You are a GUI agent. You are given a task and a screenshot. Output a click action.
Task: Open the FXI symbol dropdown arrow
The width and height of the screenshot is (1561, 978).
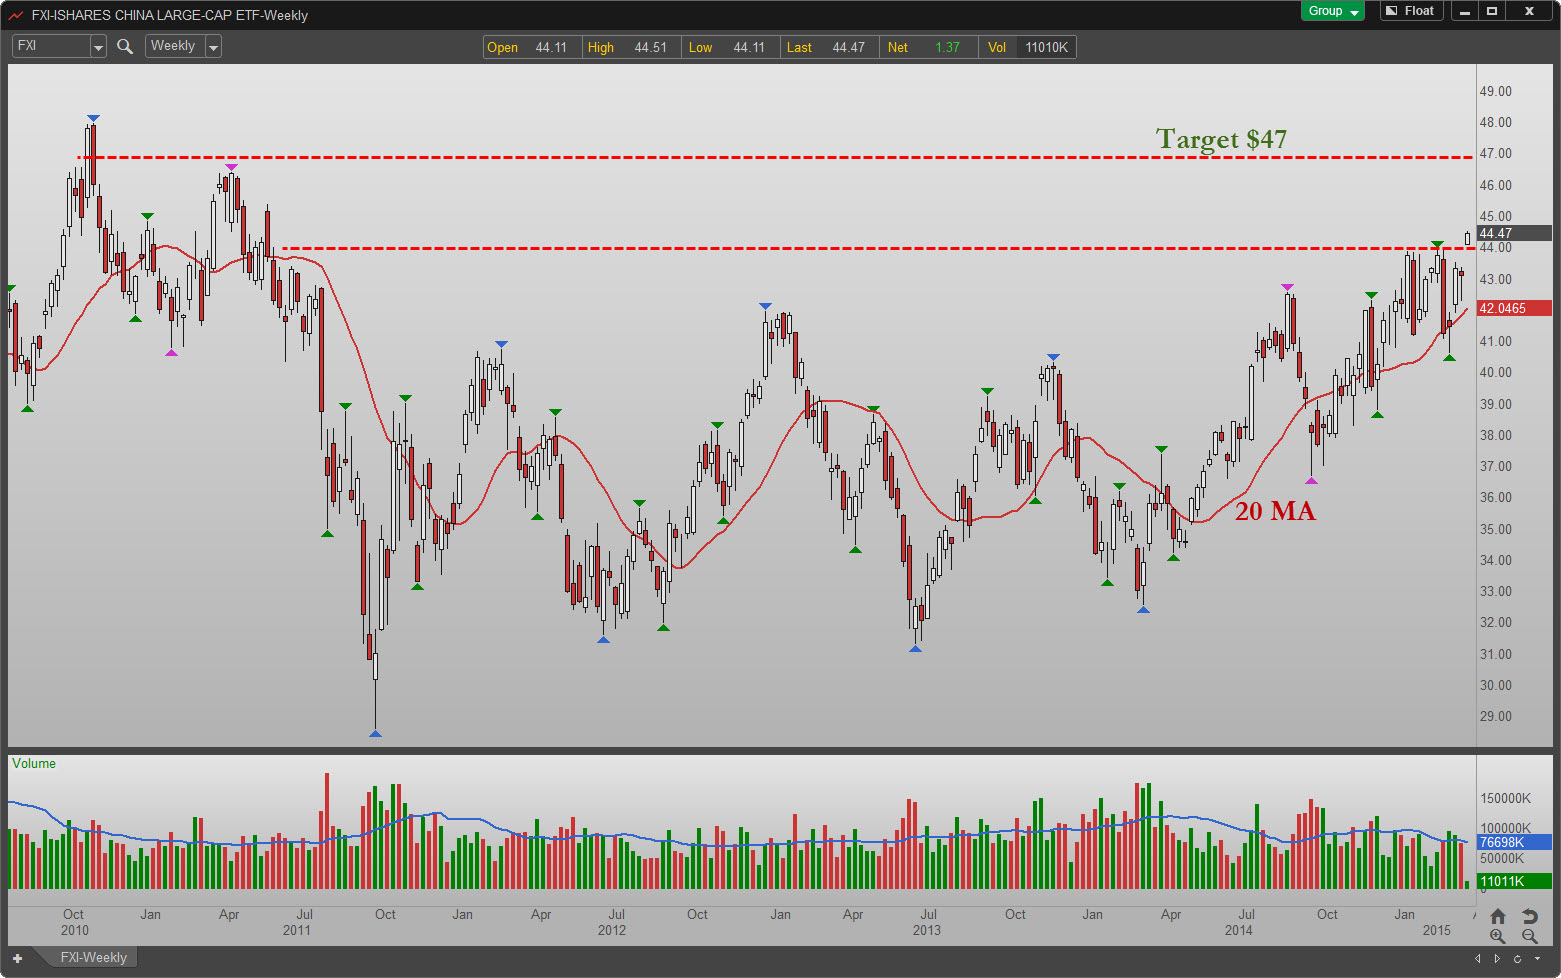click(98, 46)
